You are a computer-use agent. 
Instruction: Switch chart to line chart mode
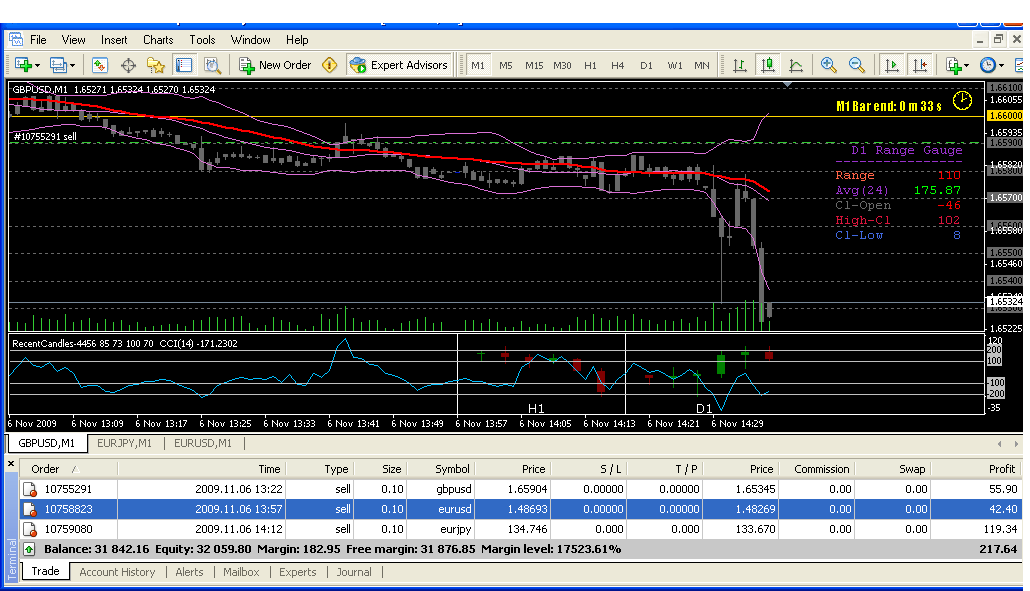point(796,65)
